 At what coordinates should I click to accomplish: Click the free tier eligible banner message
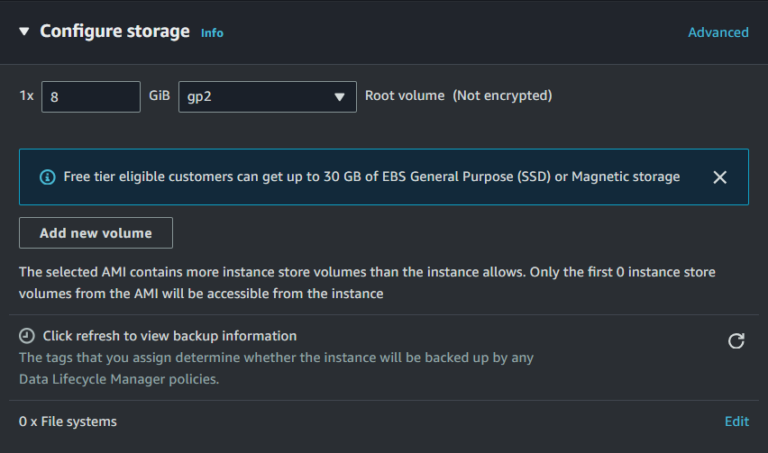[x=372, y=177]
